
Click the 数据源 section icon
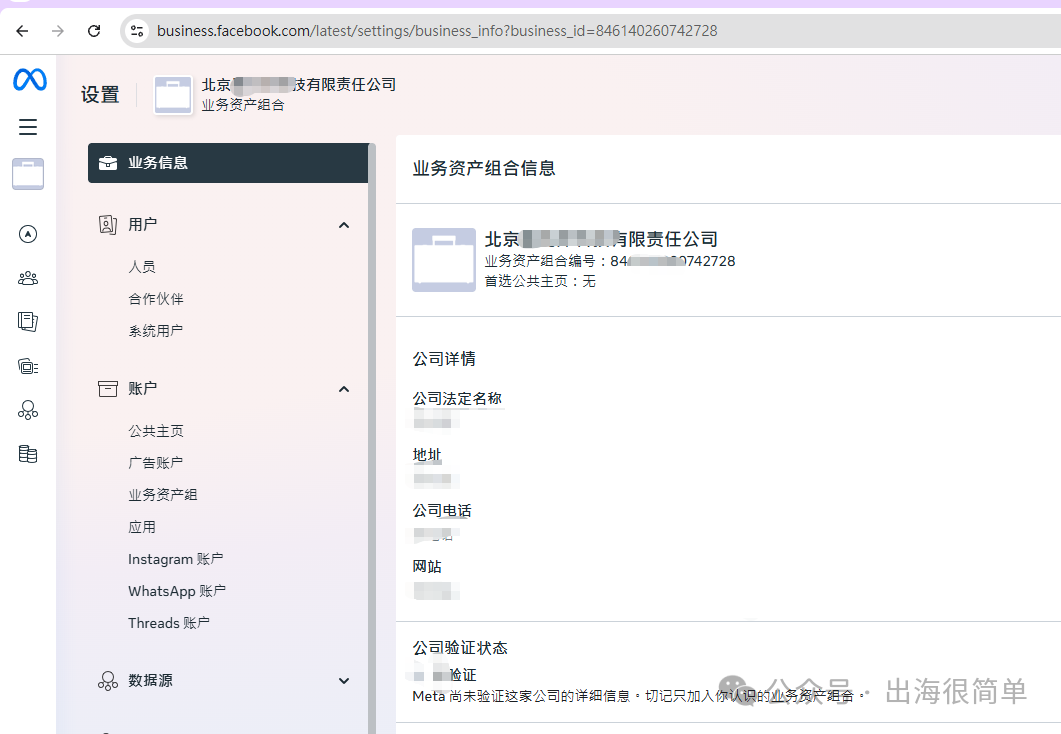pos(108,681)
